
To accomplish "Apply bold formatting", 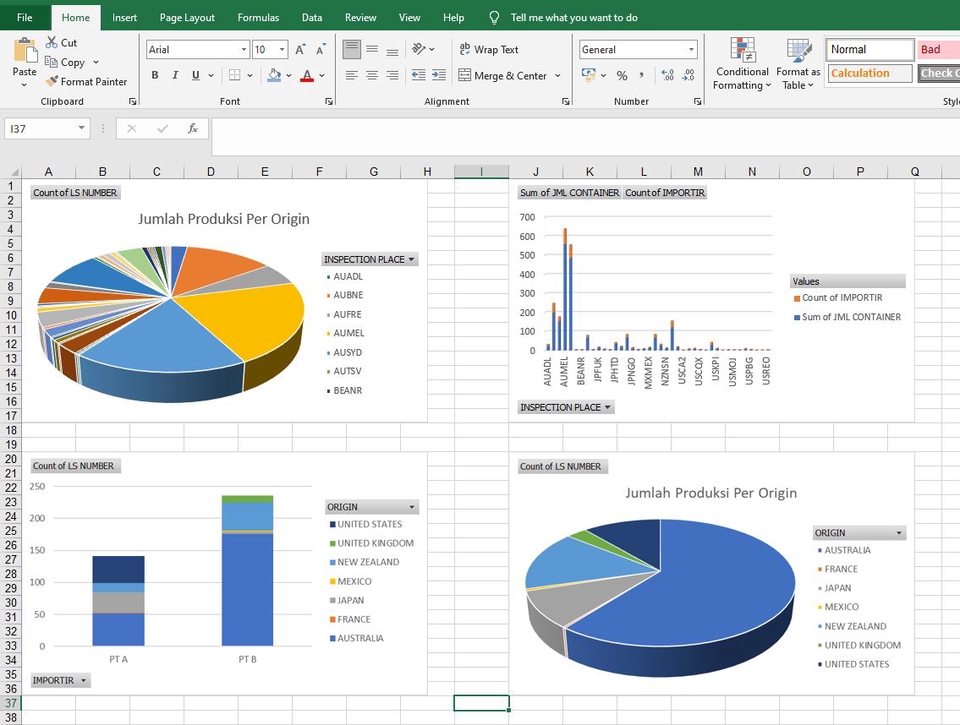I will (154, 75).
